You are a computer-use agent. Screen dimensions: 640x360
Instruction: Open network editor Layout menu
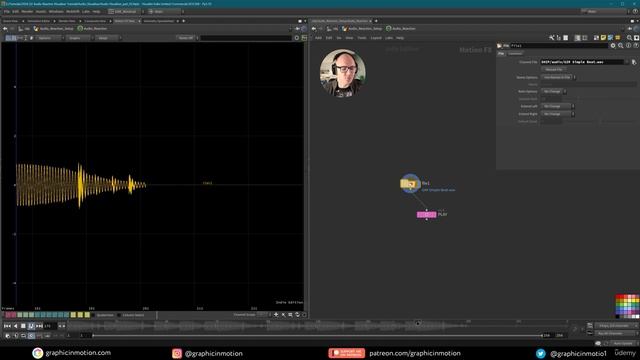point(376,38)
